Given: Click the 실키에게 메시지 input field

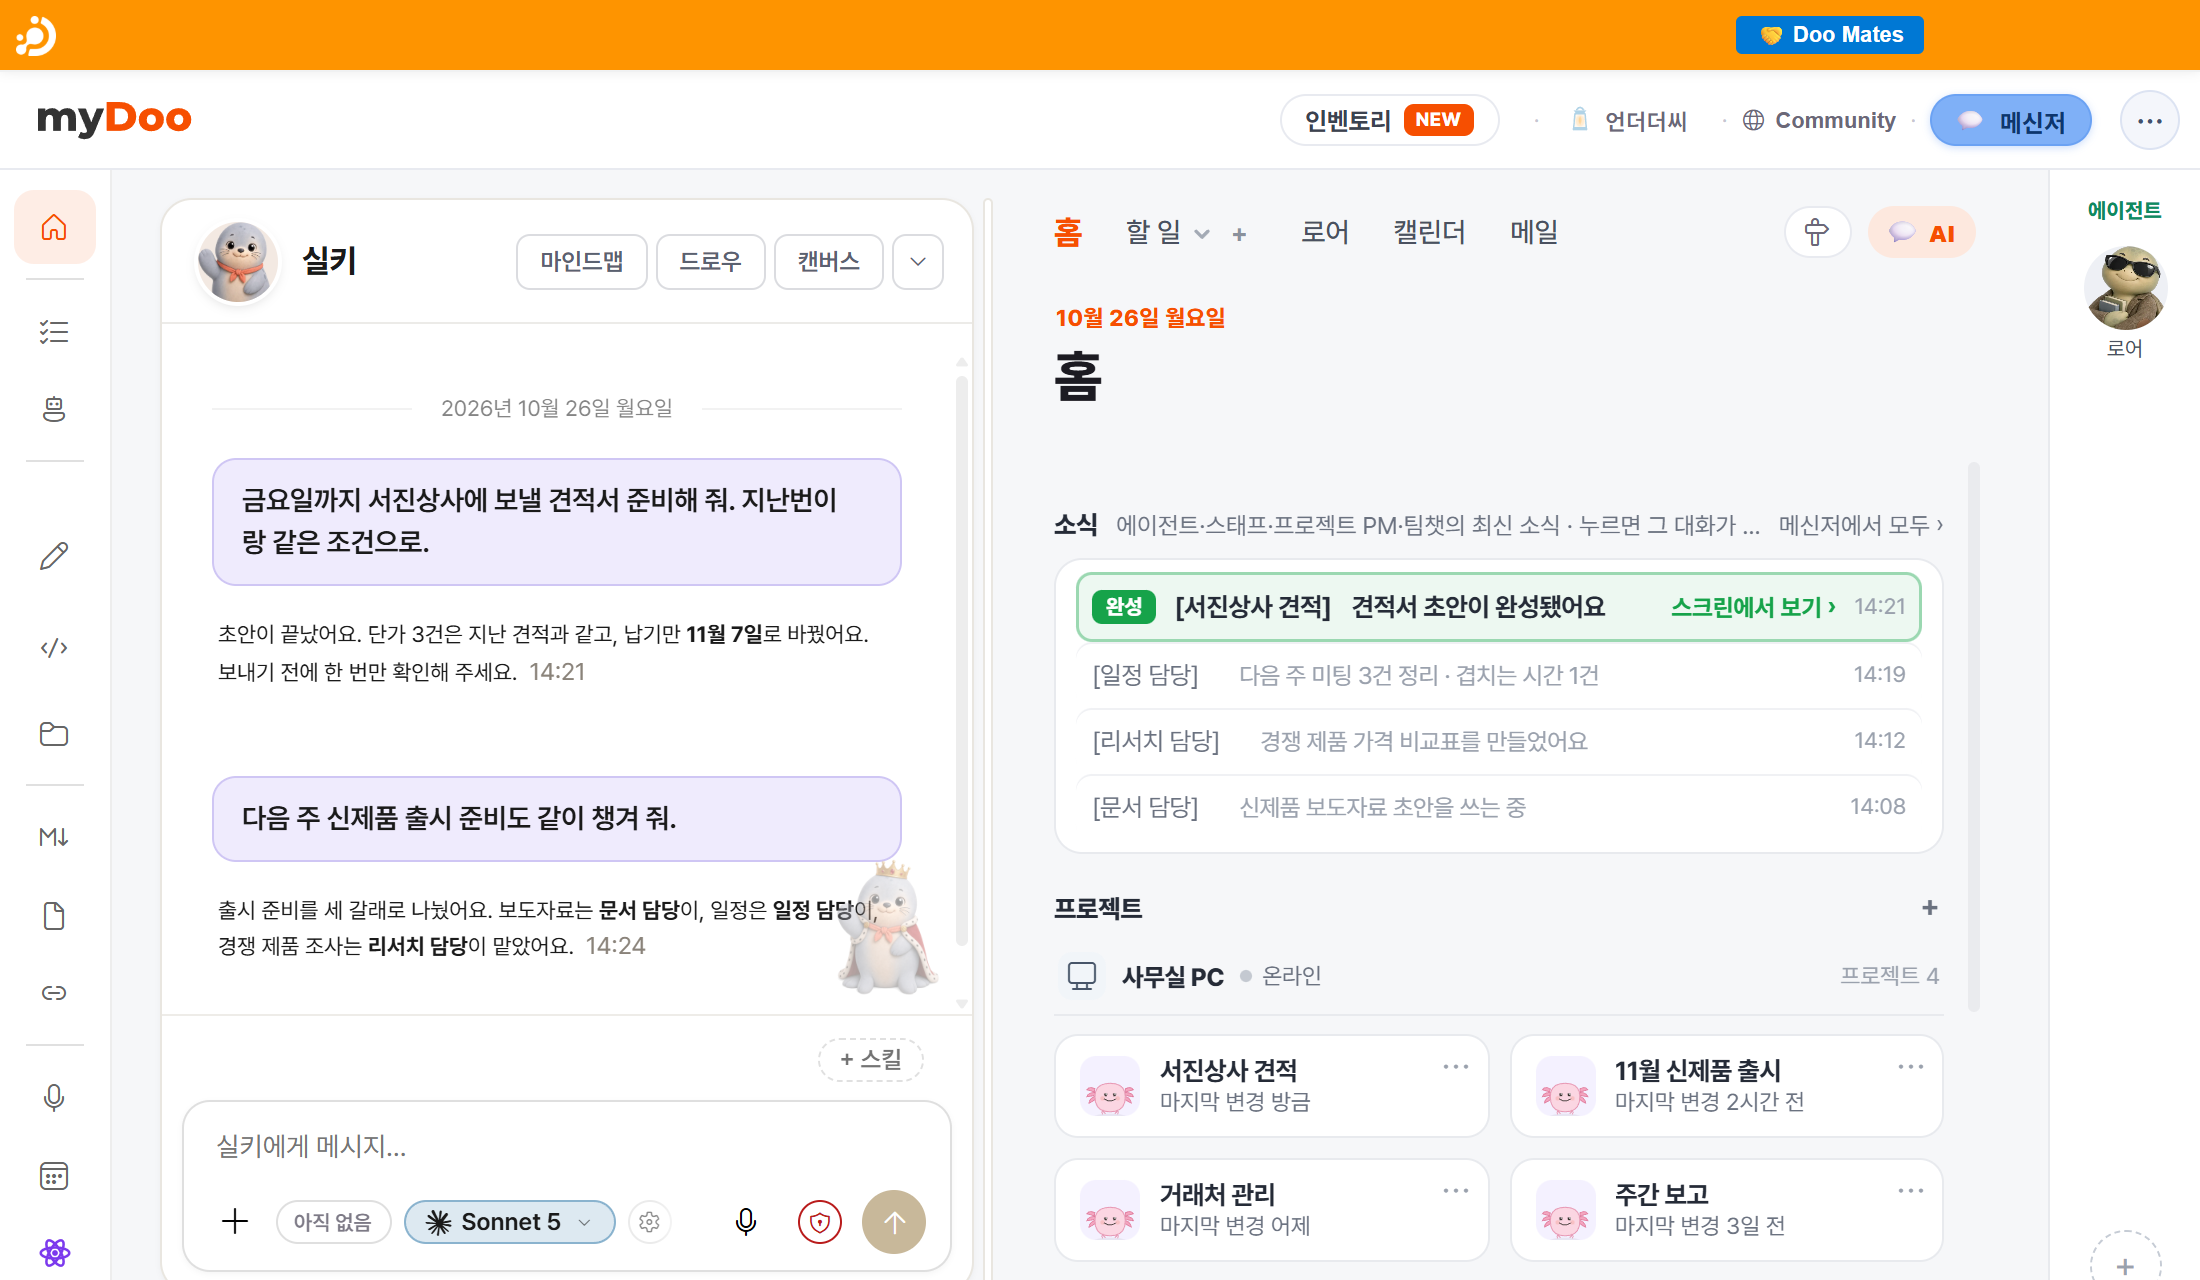Looking at the screenshot, I should coord(566,1146).
